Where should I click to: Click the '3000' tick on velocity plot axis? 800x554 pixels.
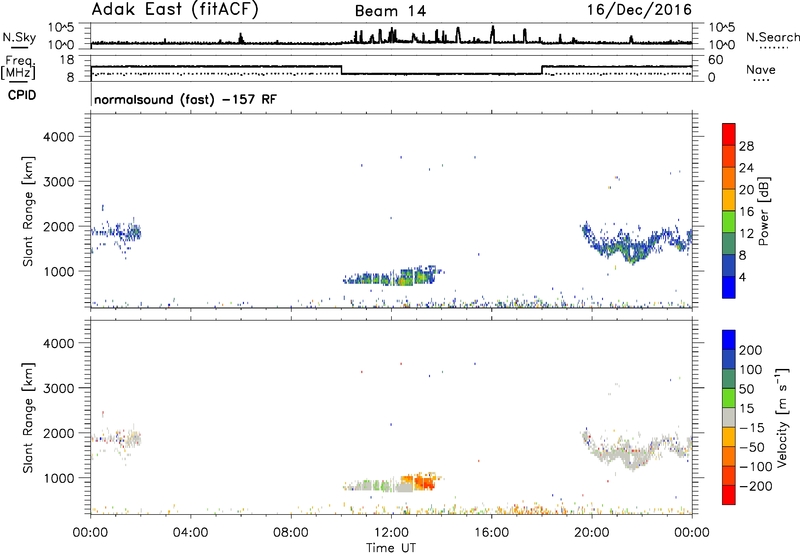click(59, 388)
